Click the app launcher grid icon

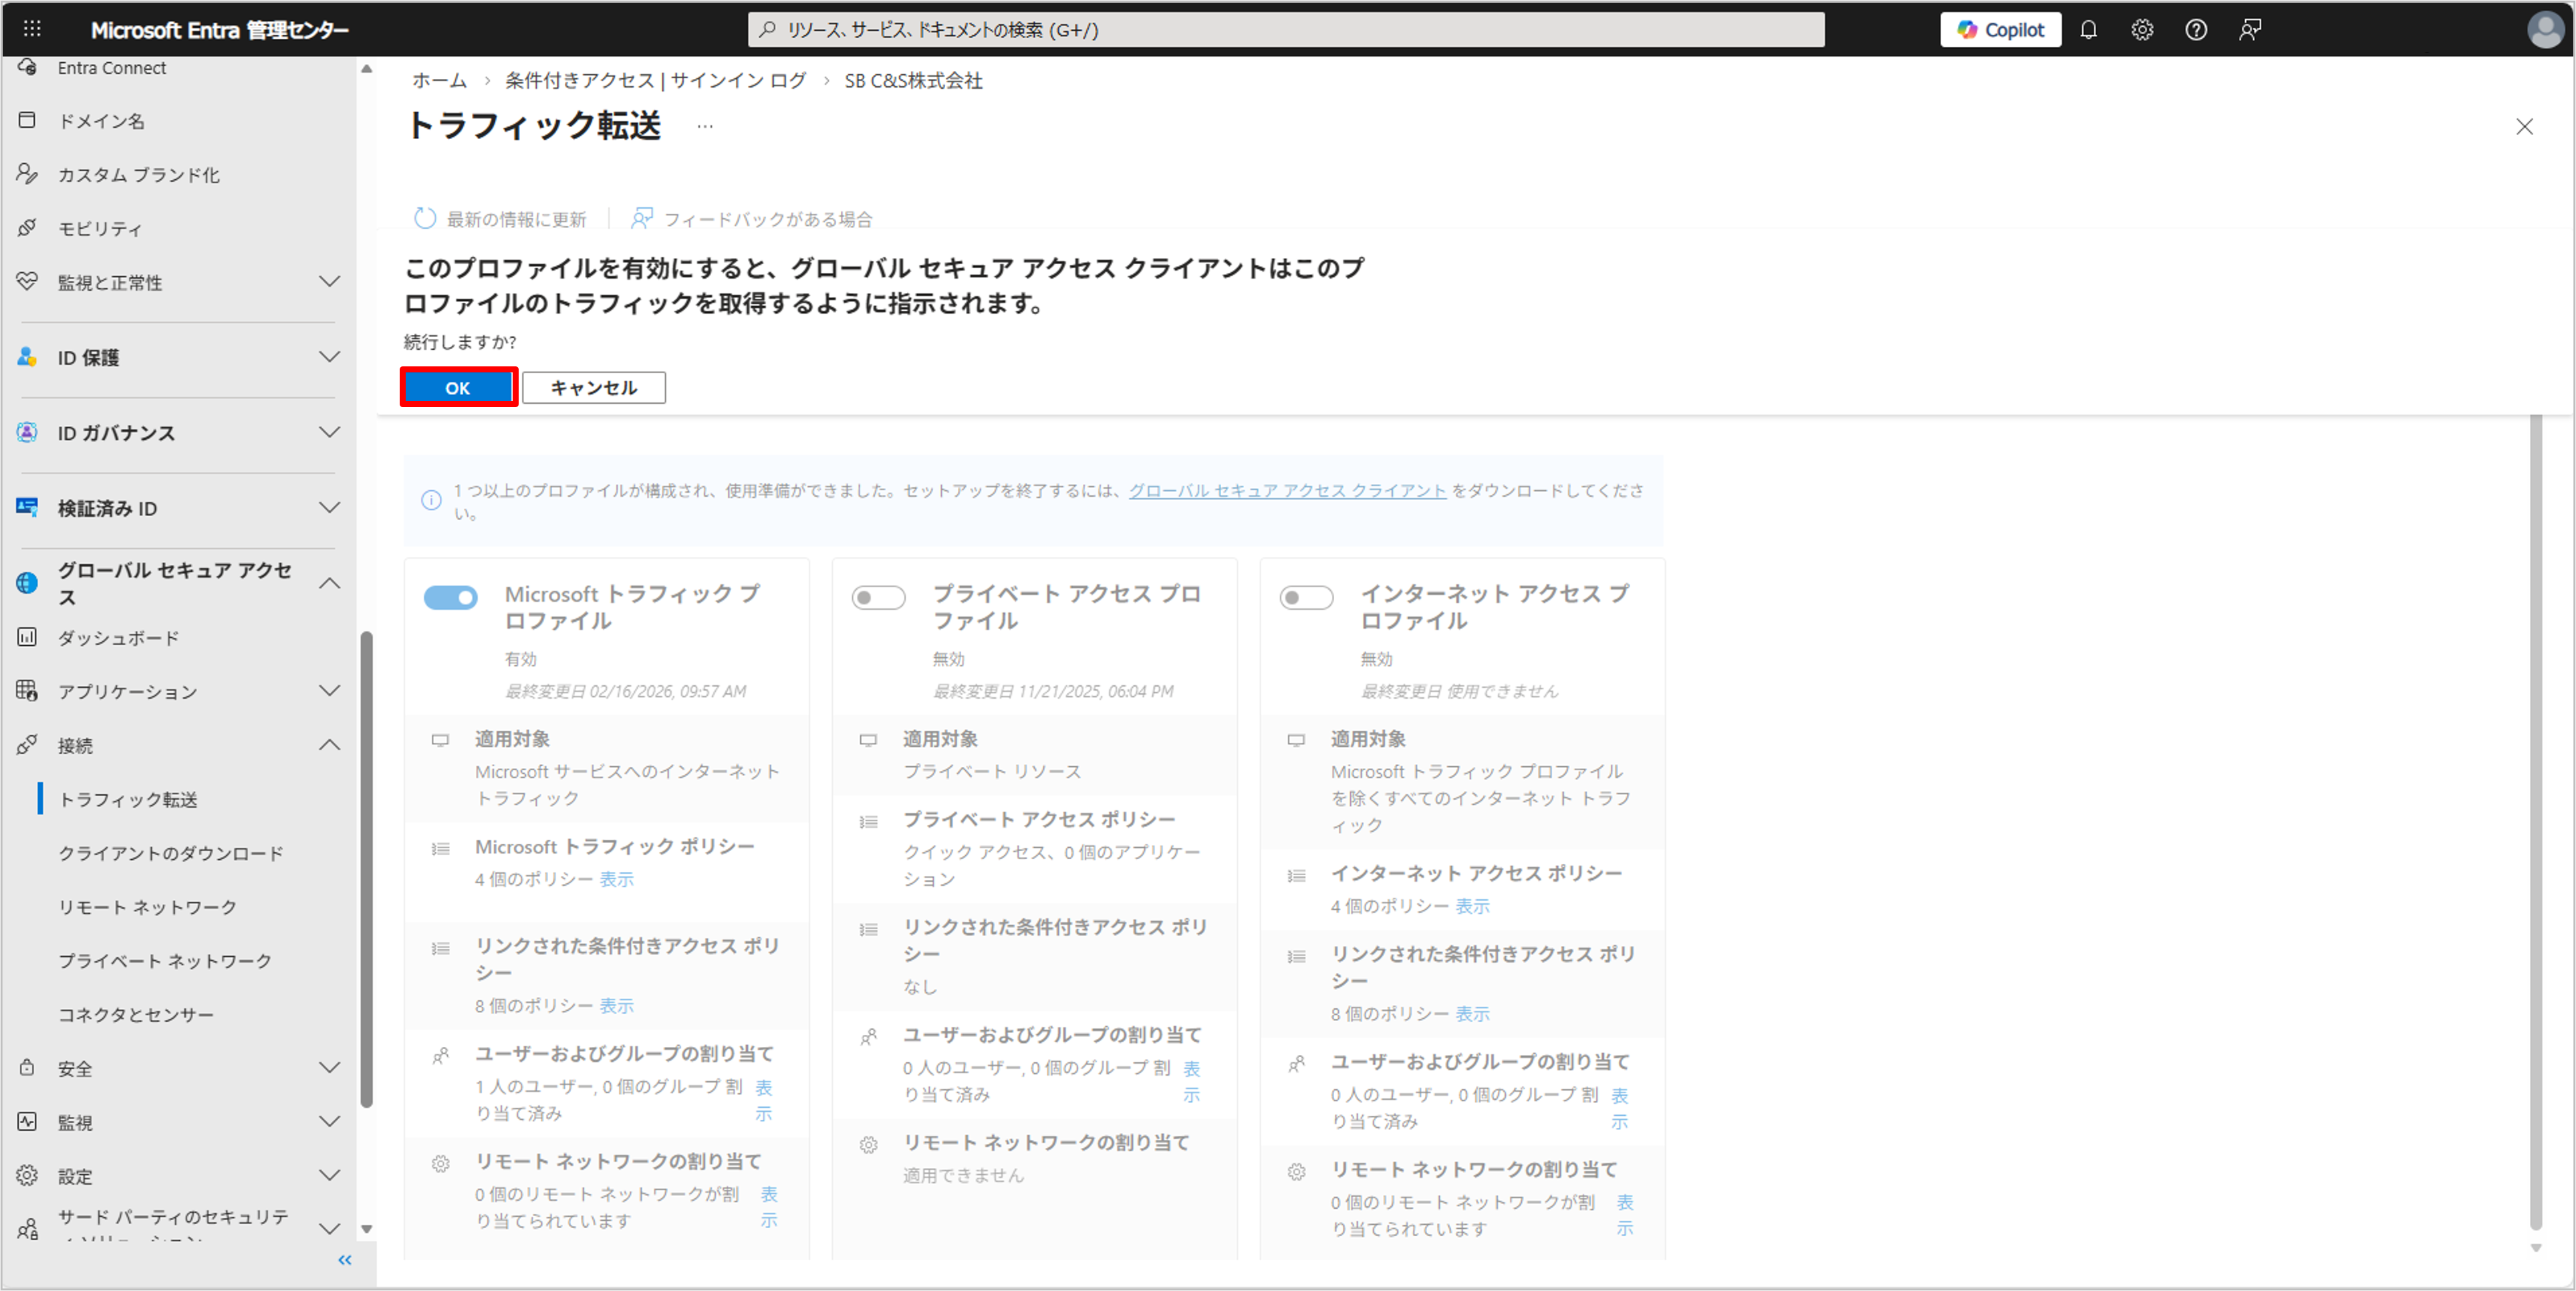pos(32,29)
